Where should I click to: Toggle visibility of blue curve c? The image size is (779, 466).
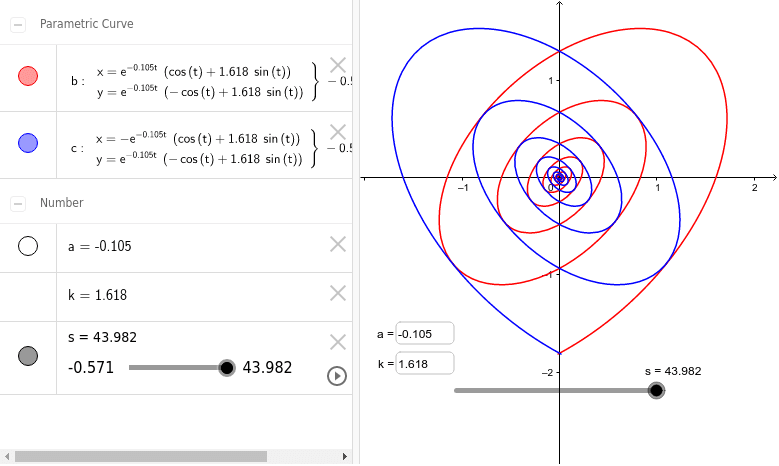point(28,143)
